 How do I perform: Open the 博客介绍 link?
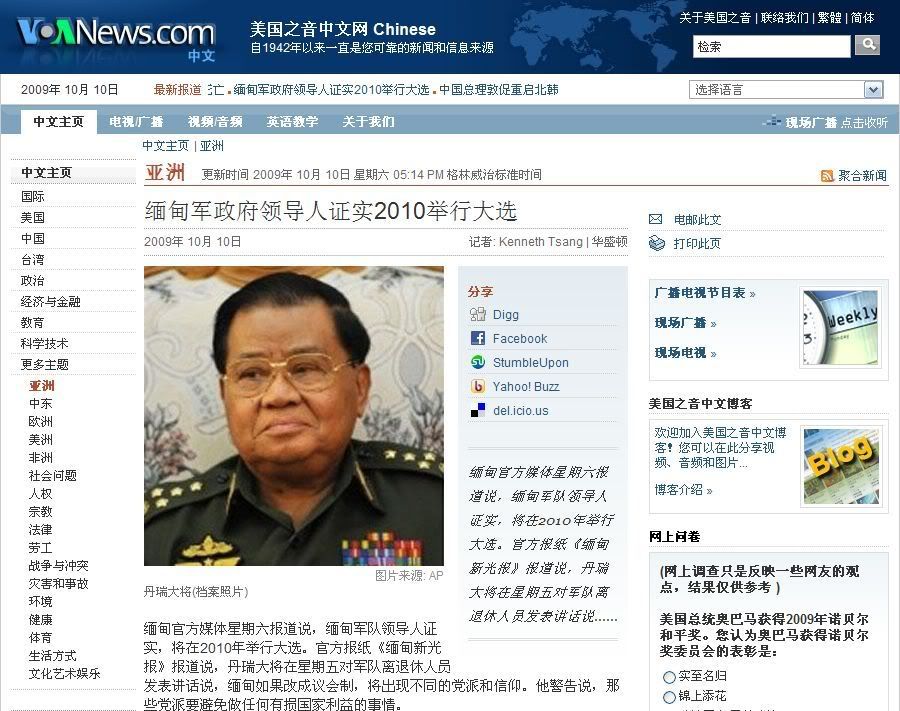(x=683, y=490)
